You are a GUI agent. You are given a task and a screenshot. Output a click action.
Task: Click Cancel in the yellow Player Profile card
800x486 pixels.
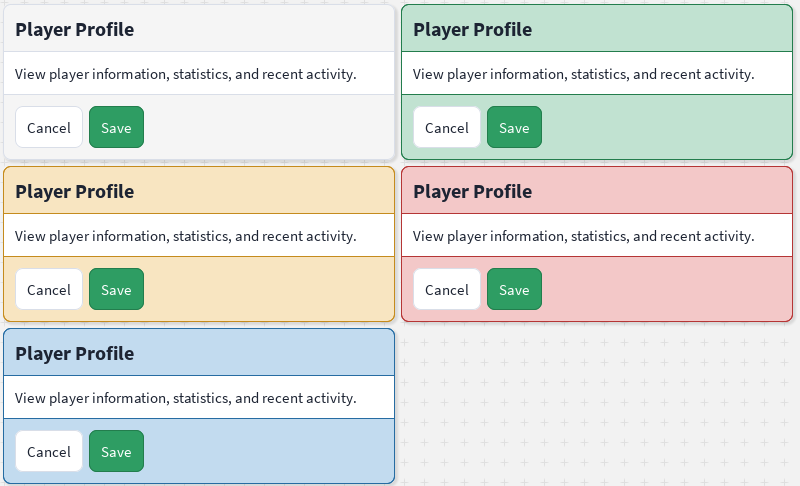tap(49, 289)
